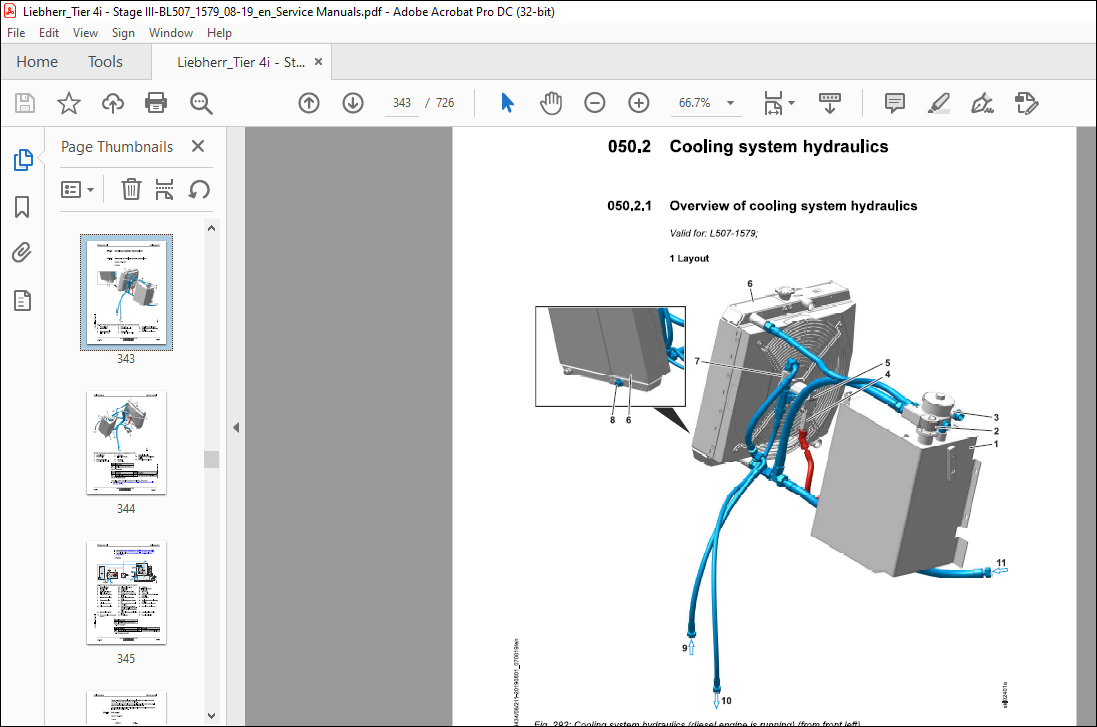
Task: Click the "1 Layout" label
Action: pos(689,258)
